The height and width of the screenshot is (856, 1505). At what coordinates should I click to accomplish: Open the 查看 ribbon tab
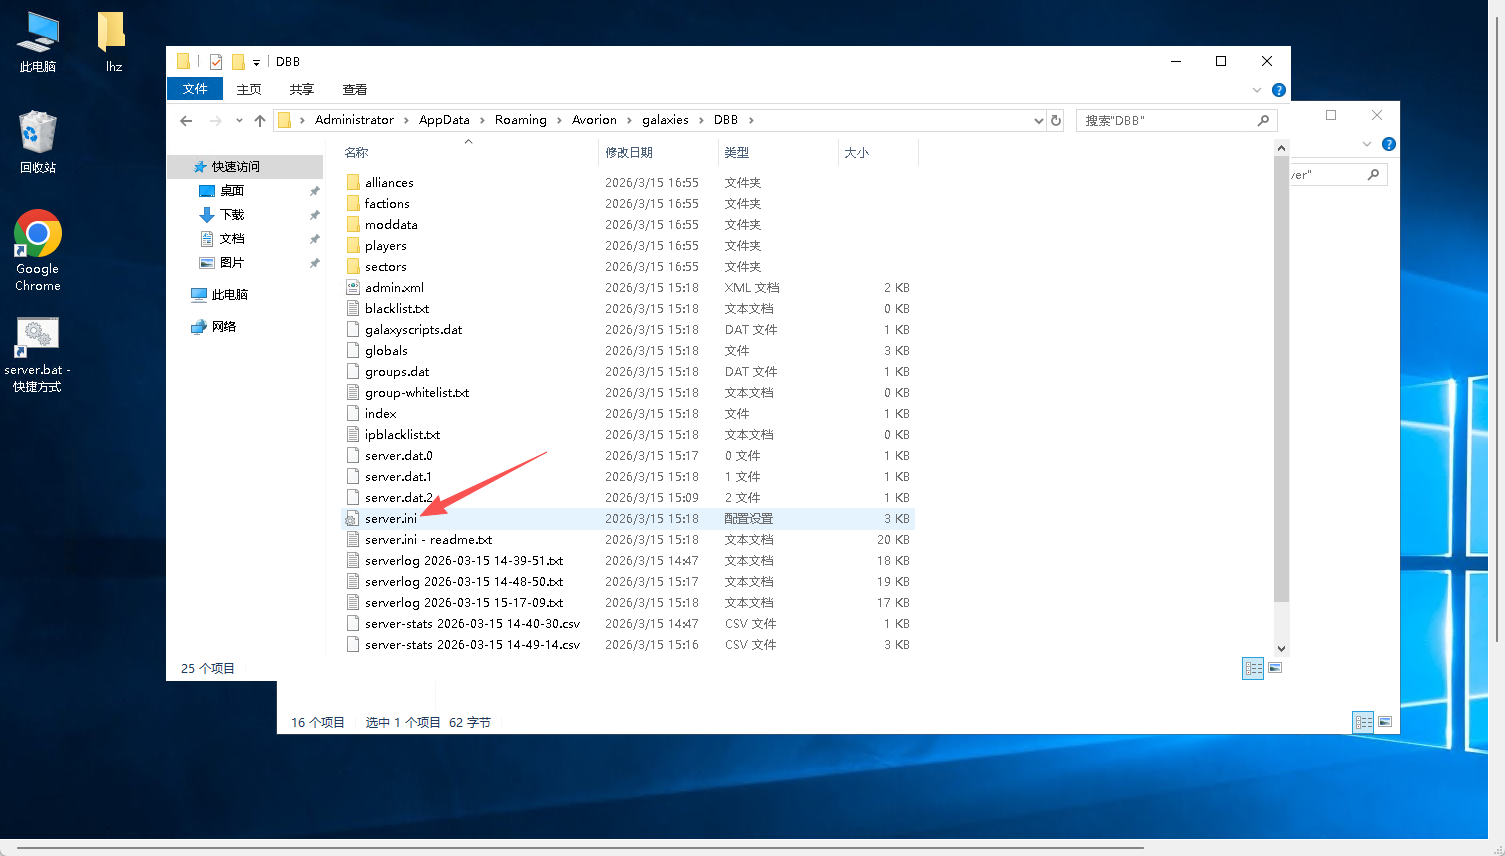pos(354,89)
